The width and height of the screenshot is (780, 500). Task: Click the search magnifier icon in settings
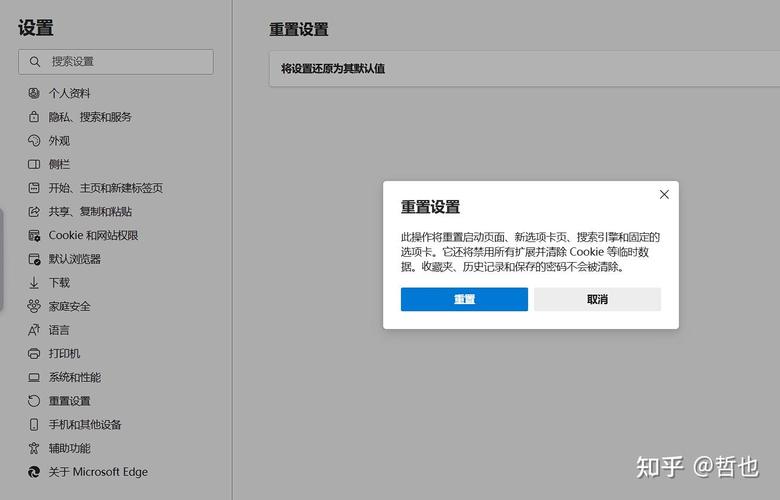(34, 62)
